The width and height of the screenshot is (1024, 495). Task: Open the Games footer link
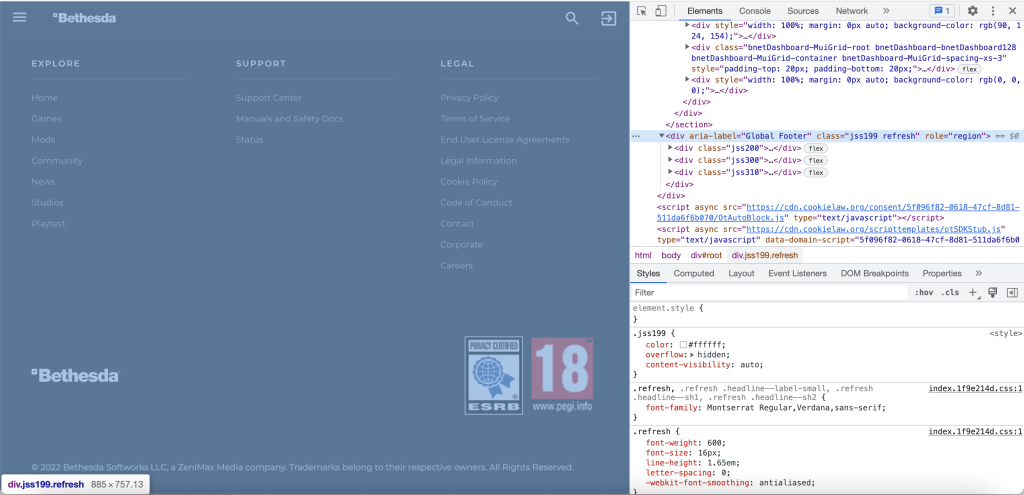point(46,119)
